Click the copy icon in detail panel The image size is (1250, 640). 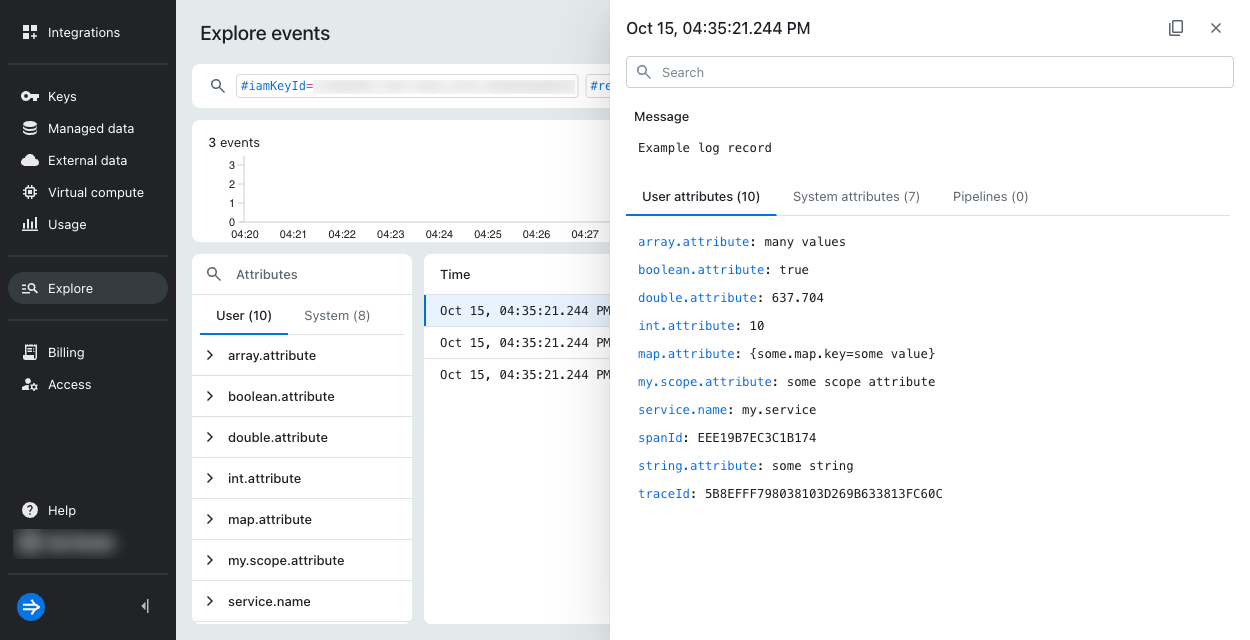click(1176, 28)
